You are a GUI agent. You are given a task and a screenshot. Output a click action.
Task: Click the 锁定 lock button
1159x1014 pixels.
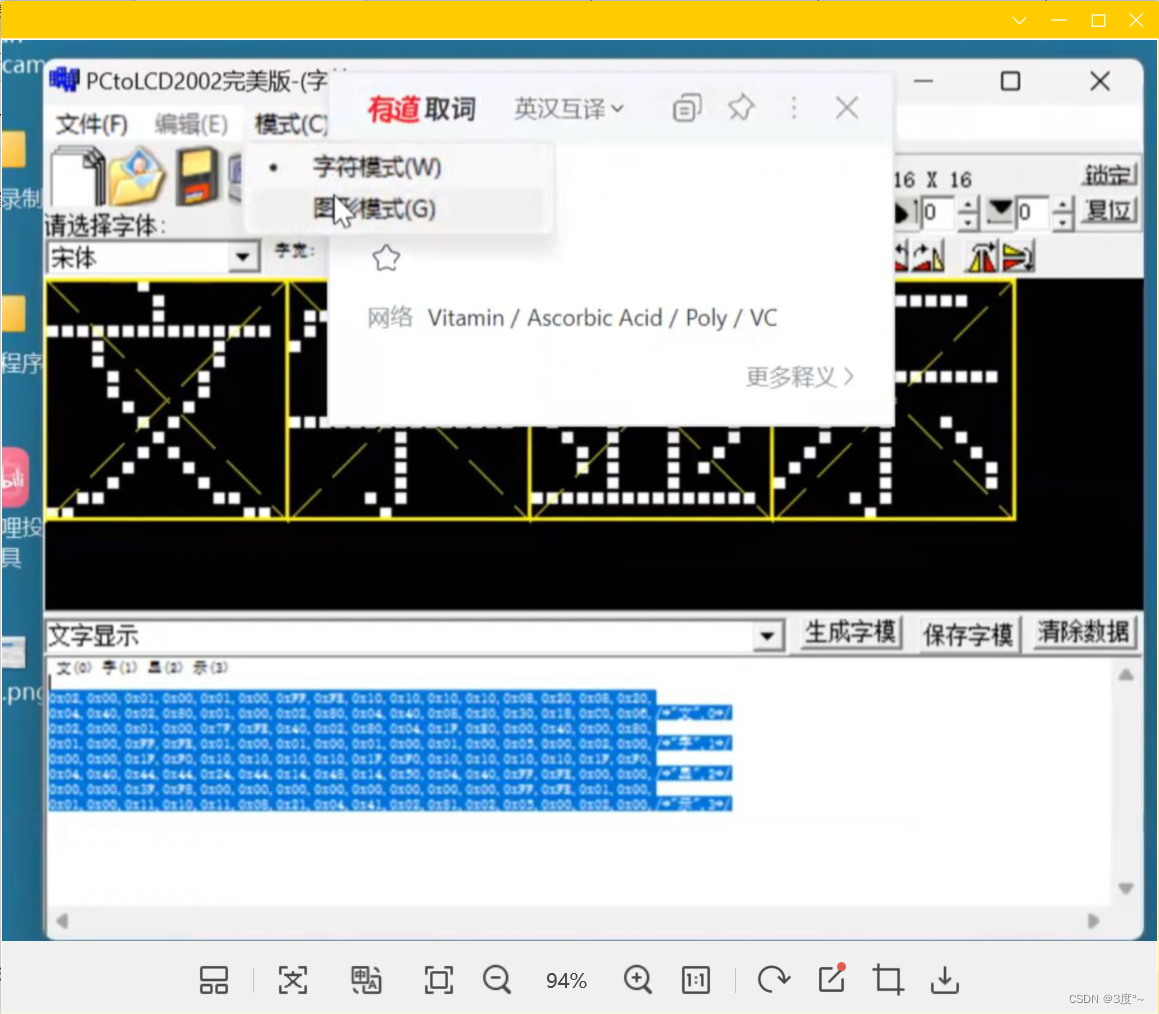(x=1109, y=176)
